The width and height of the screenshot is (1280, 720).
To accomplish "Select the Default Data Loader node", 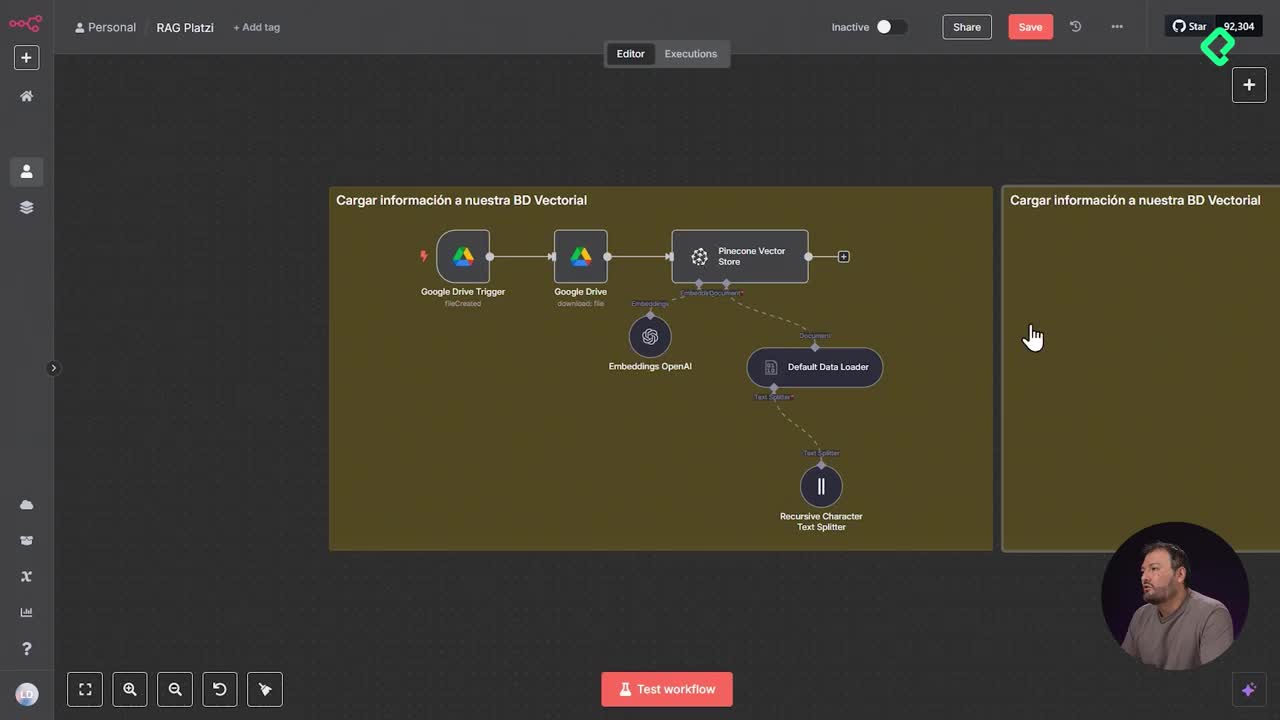I will [x=814, y=367].
